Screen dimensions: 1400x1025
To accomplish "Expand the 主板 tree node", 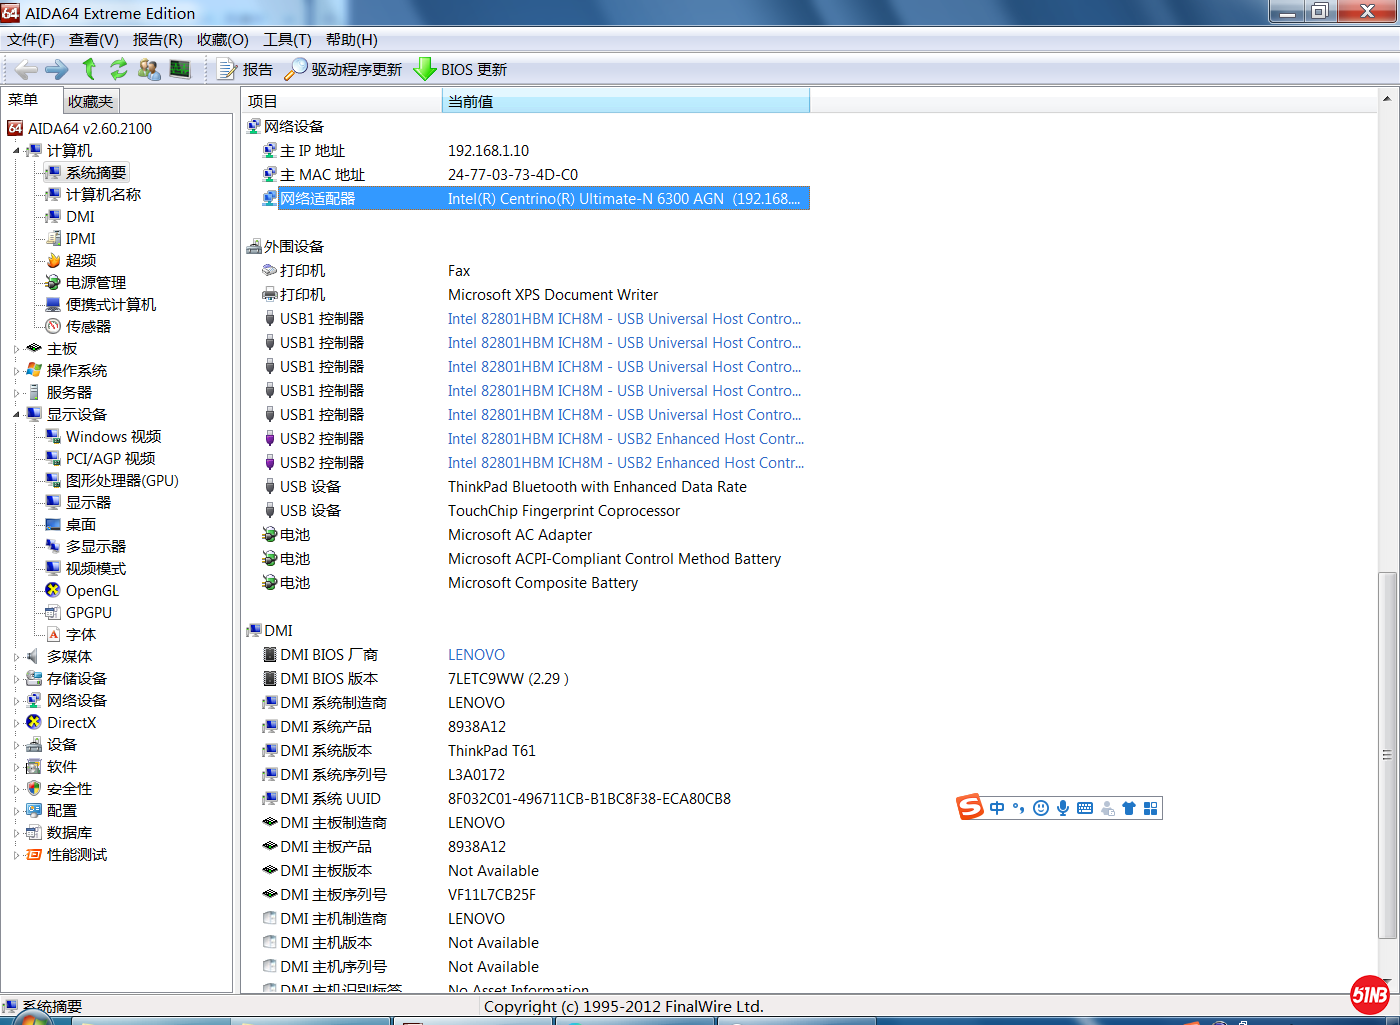I will click(17, 349).
